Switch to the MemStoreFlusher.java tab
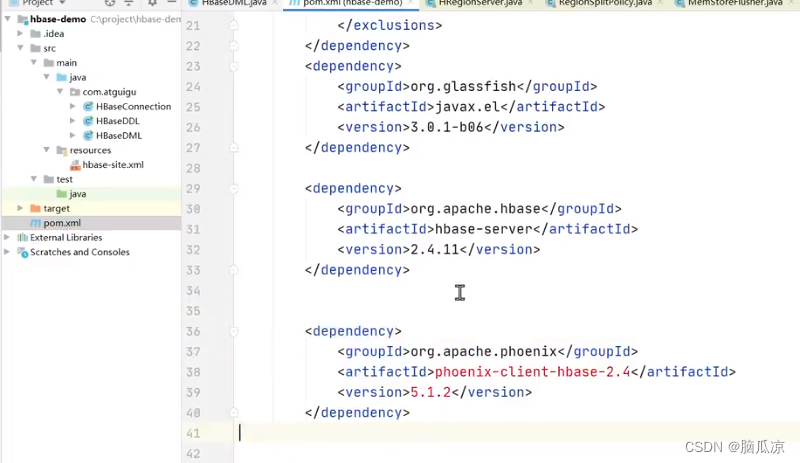This screenshot has width=800, height=463. tap(735, 4)
